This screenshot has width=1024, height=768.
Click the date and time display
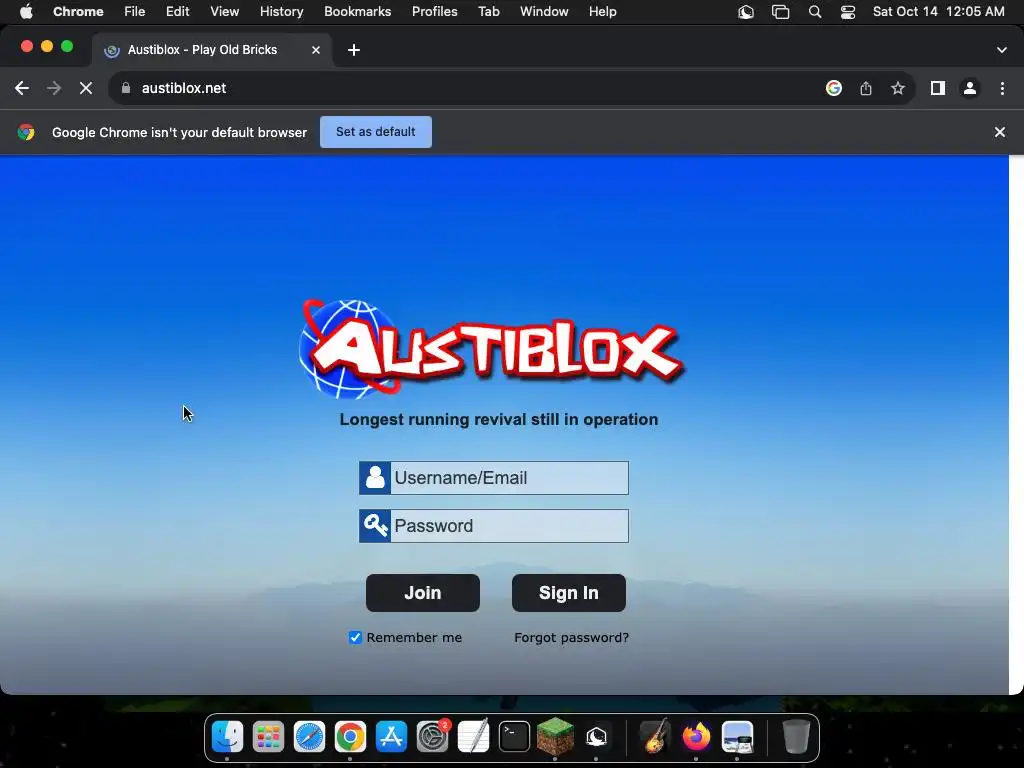(938, 12)
